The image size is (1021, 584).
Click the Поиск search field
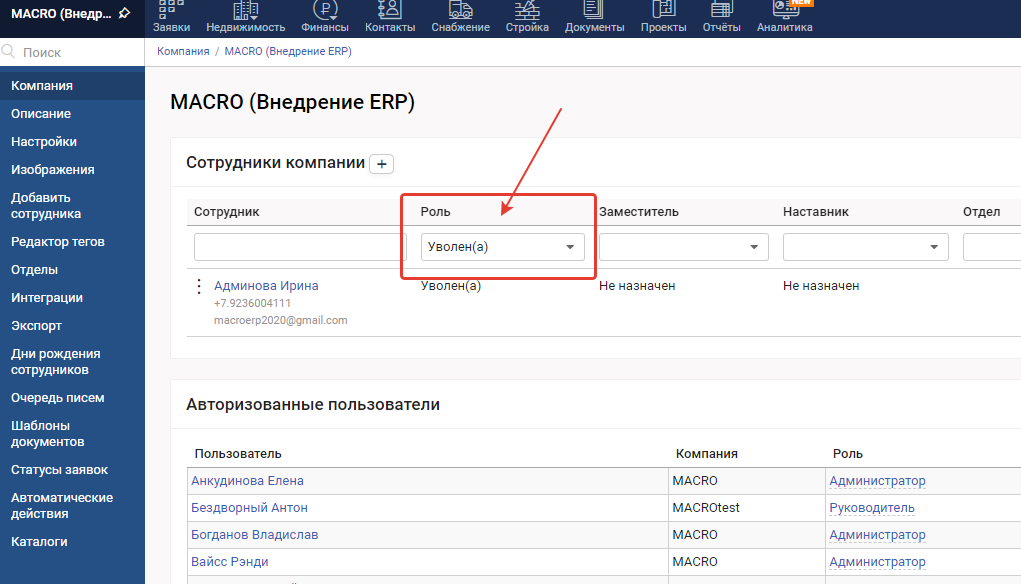point(80,52)
